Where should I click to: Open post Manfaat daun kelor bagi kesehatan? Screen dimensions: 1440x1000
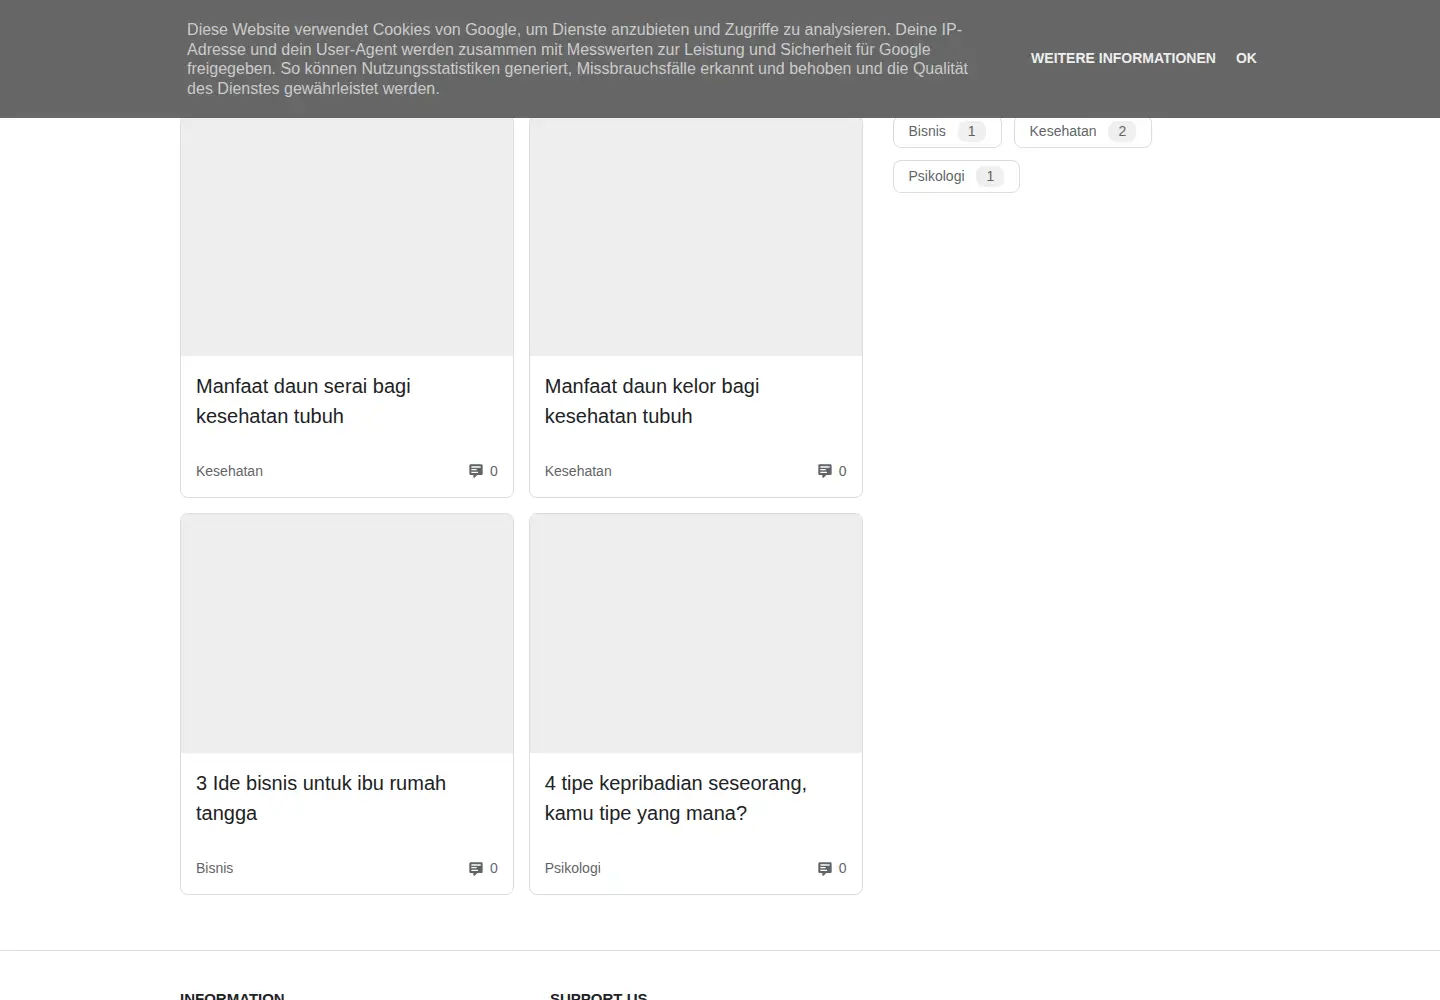pyautogui.click(x=652, y=401)
